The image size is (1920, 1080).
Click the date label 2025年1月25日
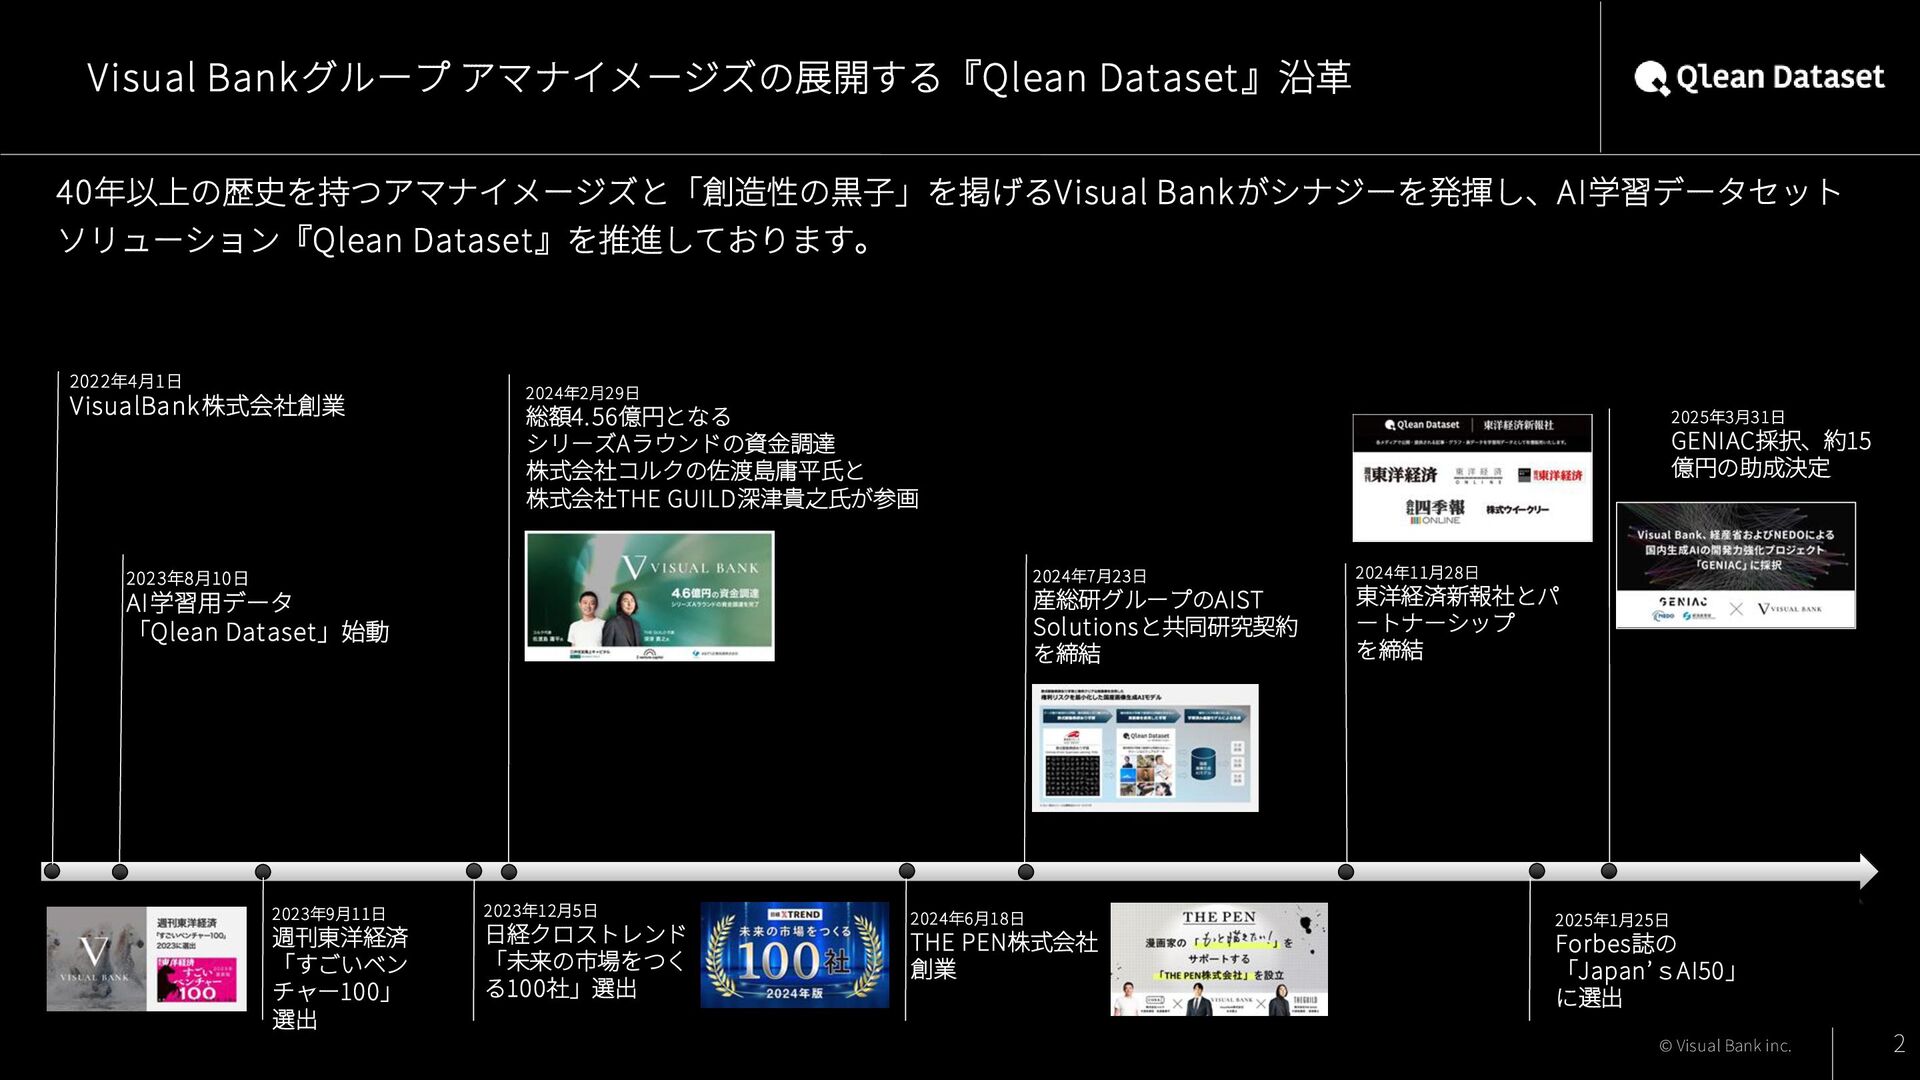pos(1612,920)
